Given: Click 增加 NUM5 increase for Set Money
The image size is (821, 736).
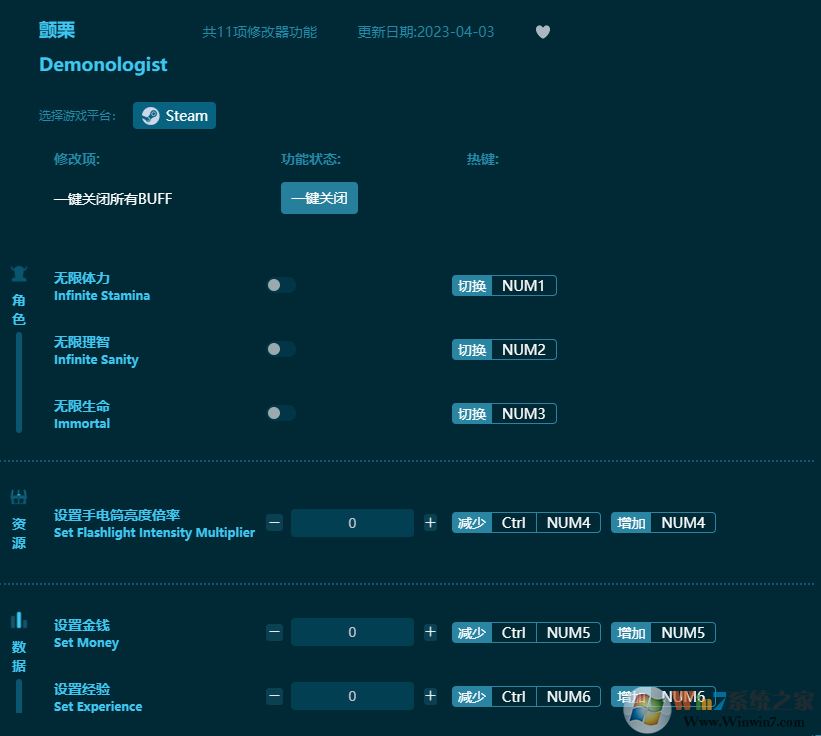Looking at the screenshot, I should tap(662, 632).
